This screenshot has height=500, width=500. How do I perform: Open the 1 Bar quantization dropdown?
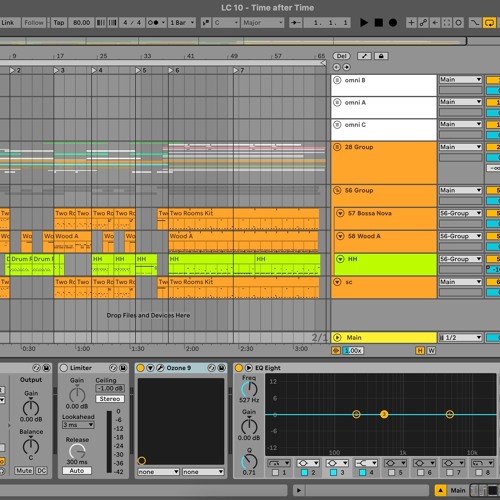[x=182, y=23]
